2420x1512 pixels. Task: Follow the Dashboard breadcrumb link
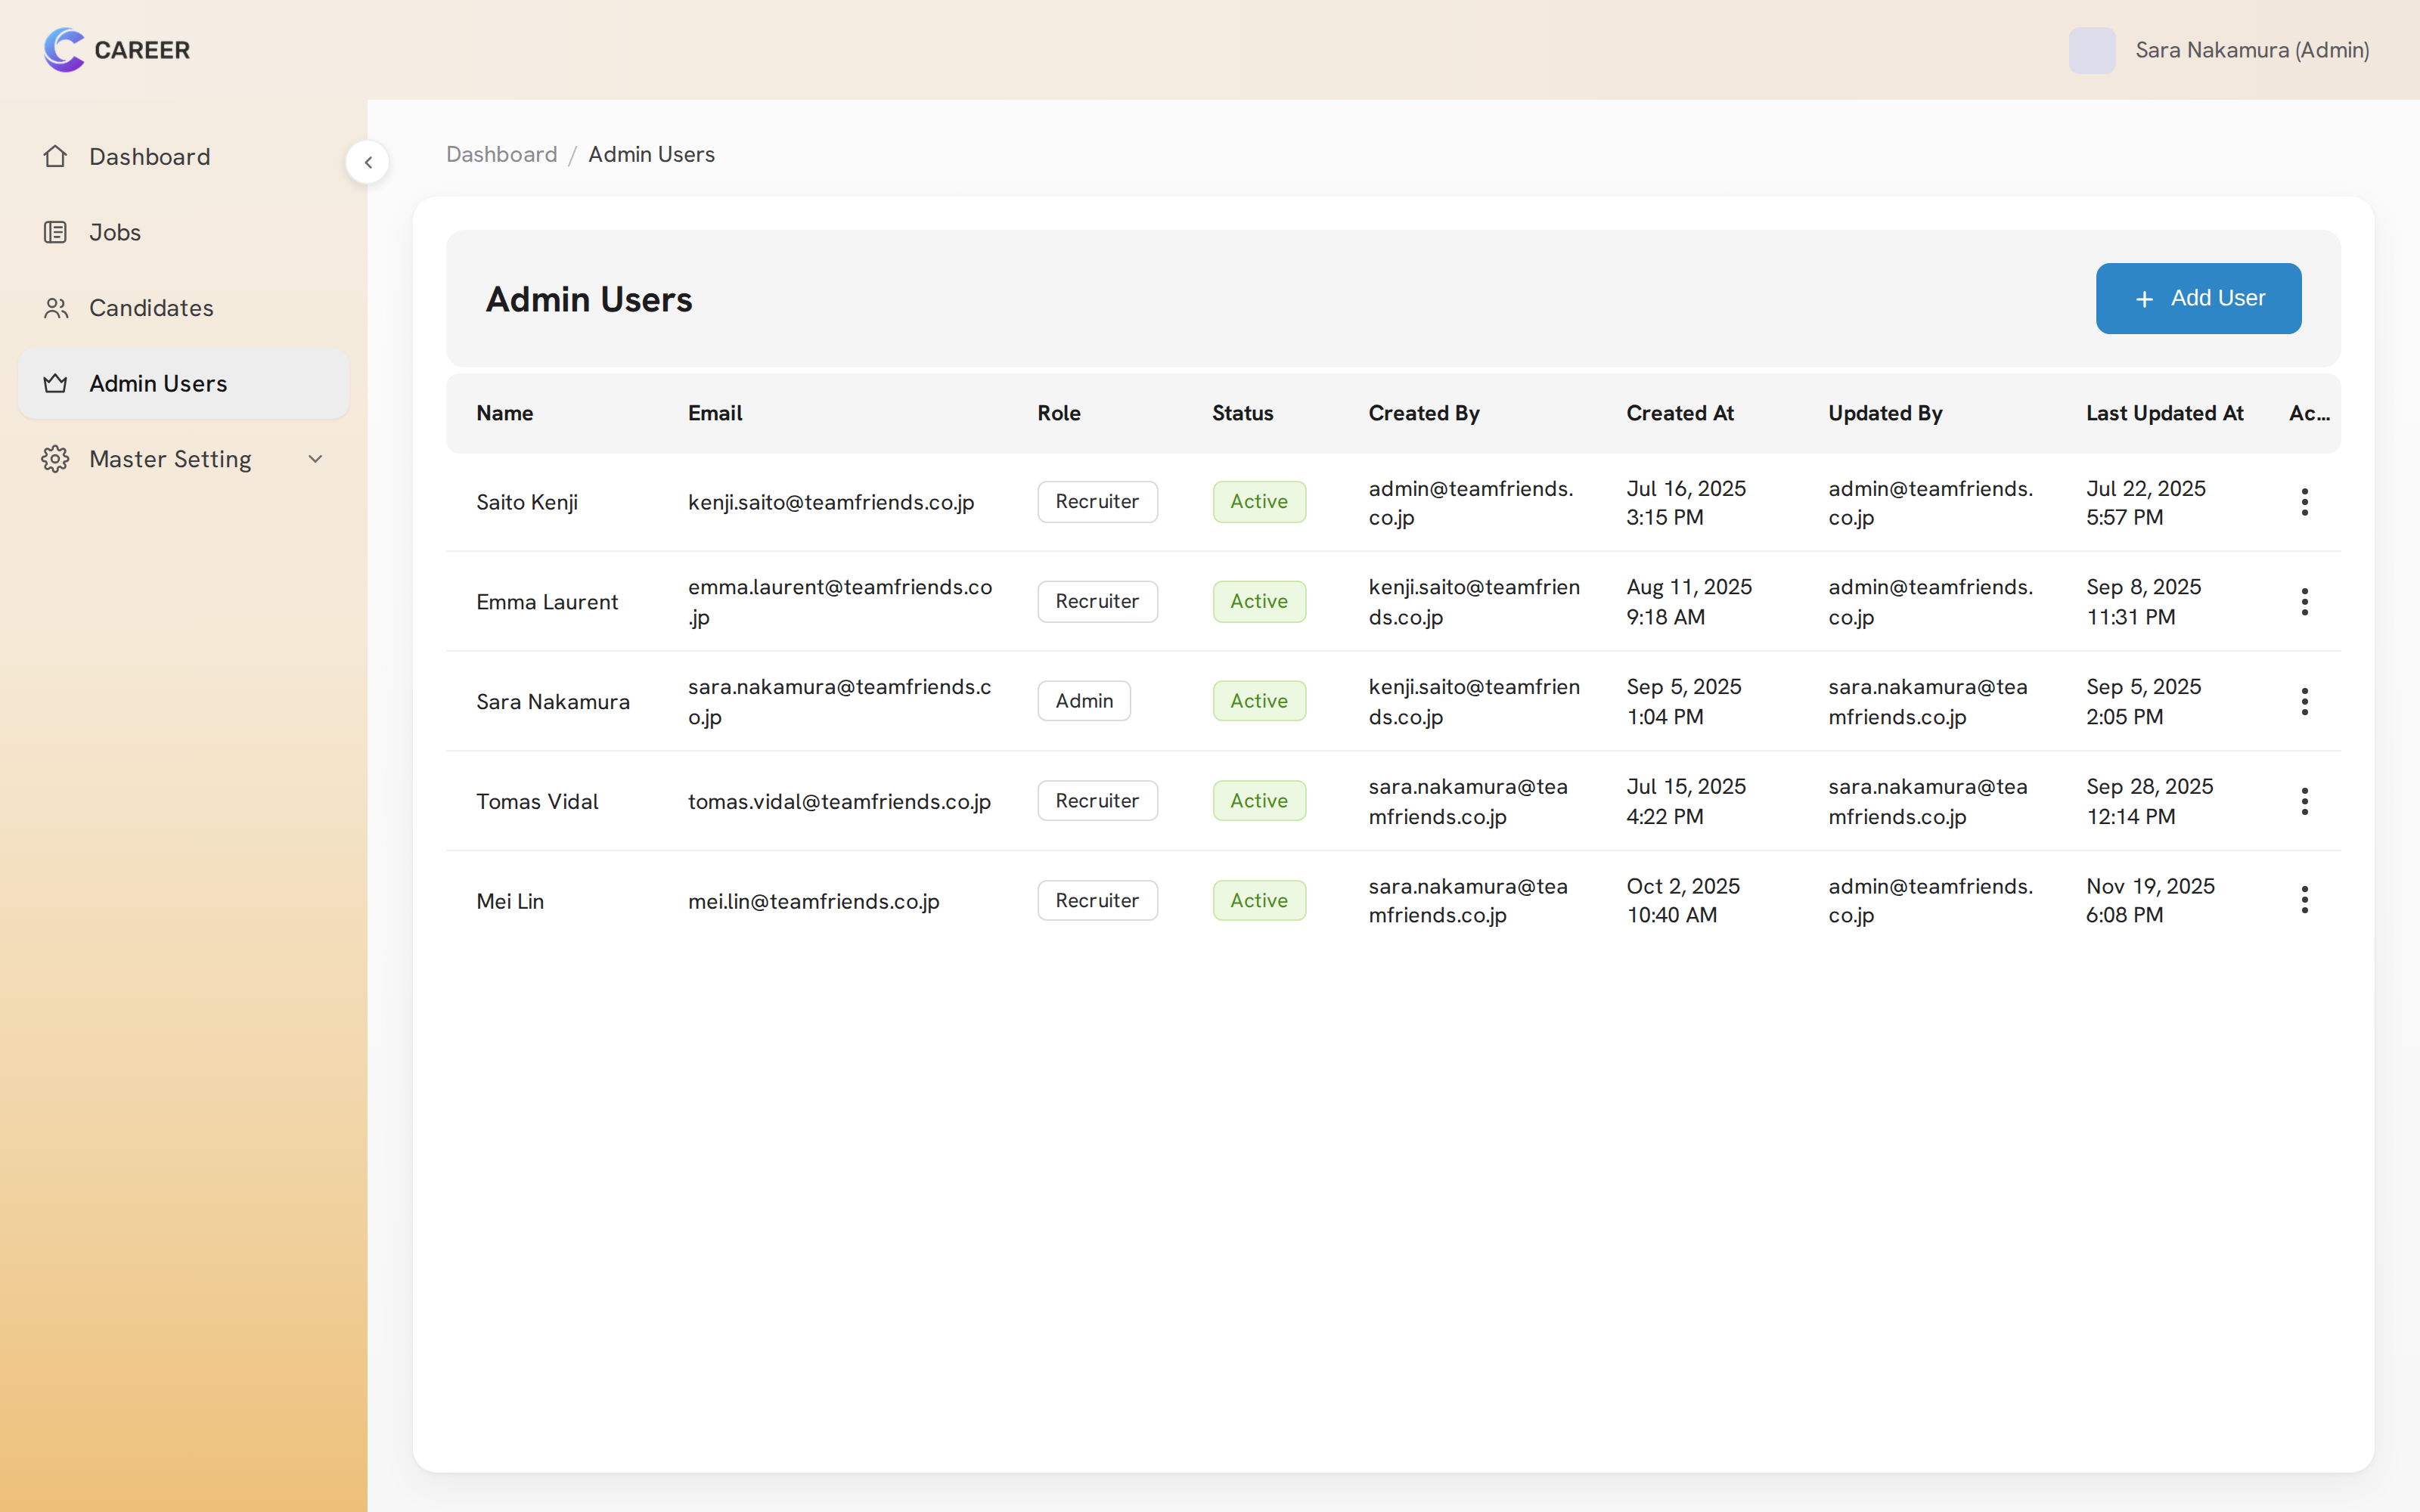[x=502, y=154]
